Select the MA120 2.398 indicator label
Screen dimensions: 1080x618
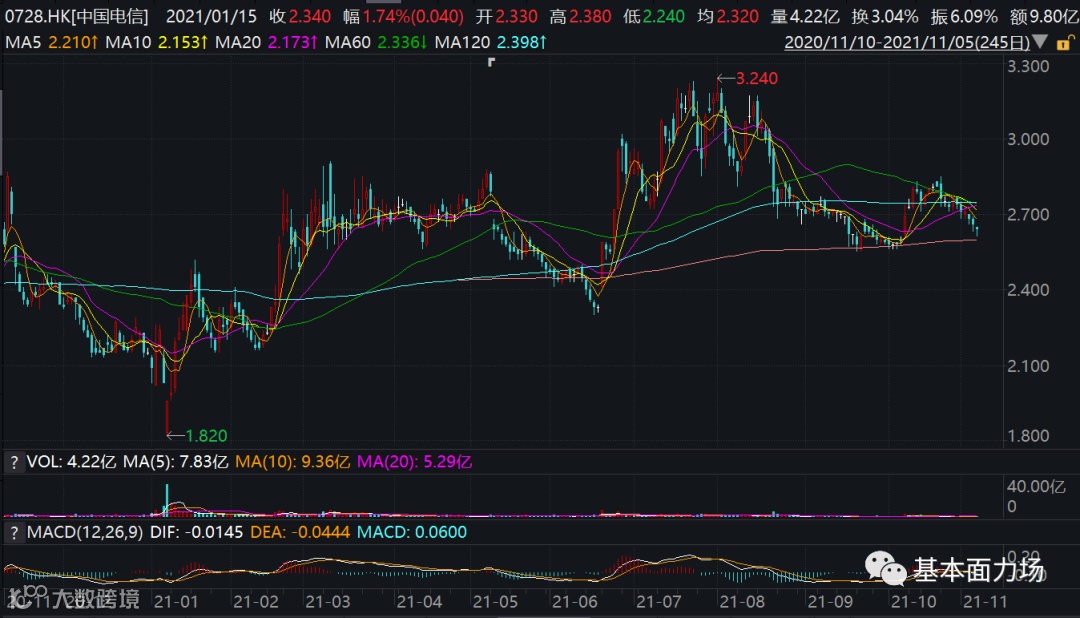(x=490, y=42)
